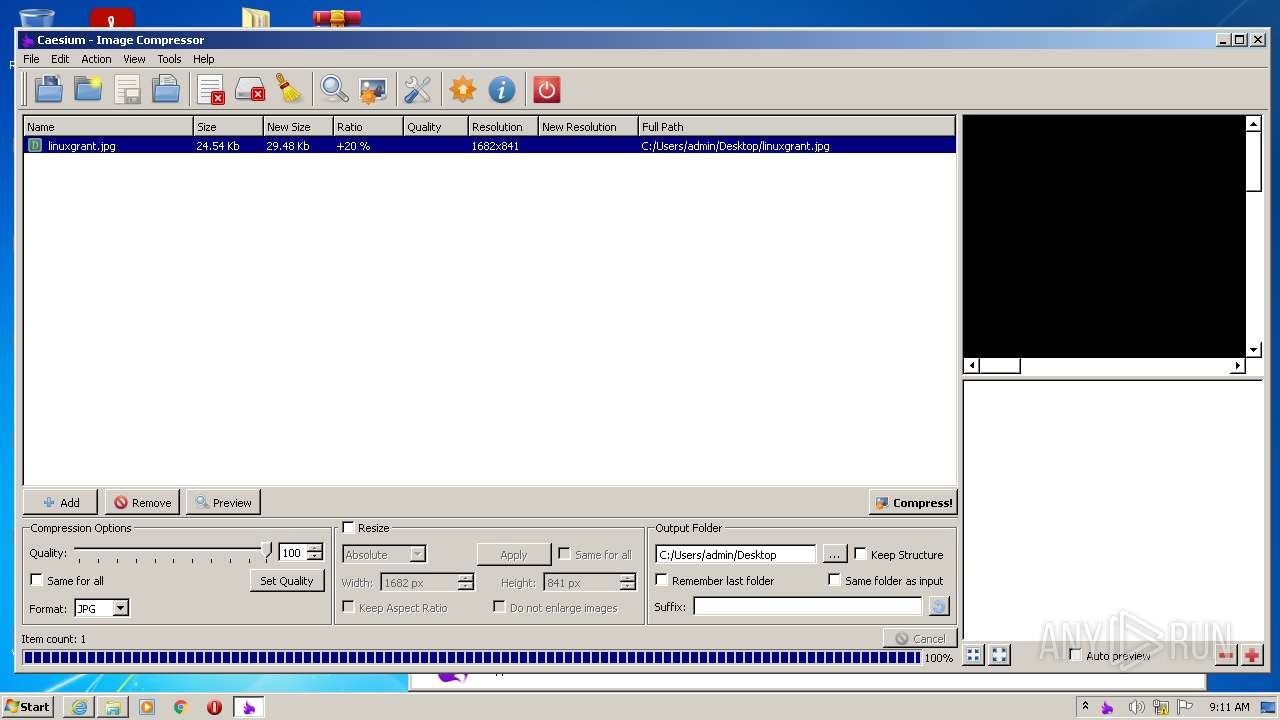Click the Open list toolbar icon

pos(166,90)
